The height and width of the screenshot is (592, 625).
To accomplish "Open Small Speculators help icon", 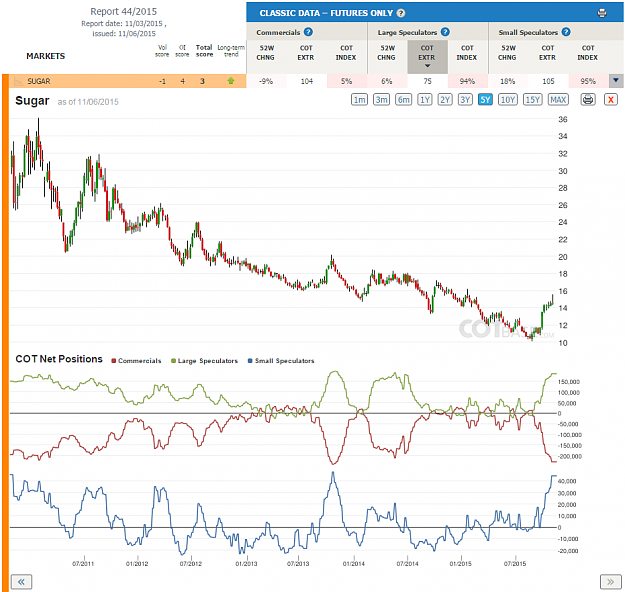I will [566, 32].
